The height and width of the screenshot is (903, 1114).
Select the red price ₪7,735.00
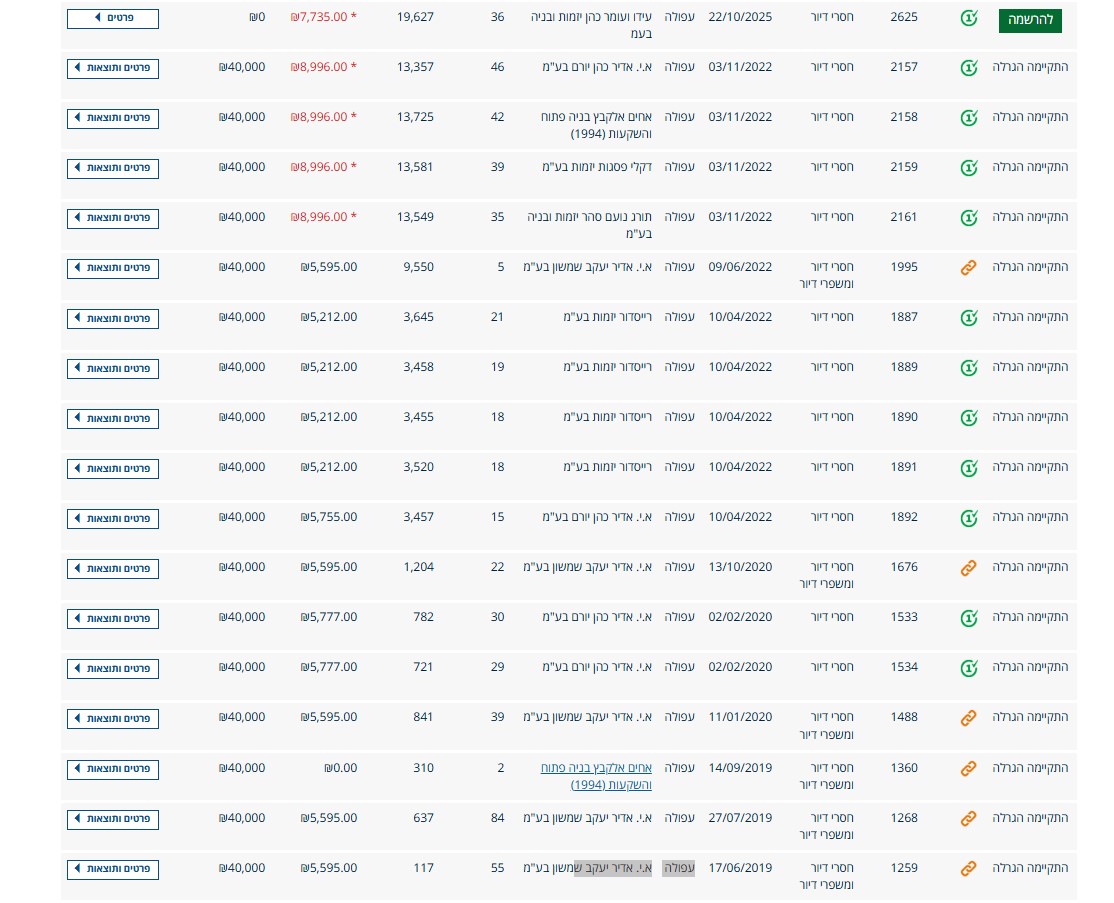[x=323, y=17]
